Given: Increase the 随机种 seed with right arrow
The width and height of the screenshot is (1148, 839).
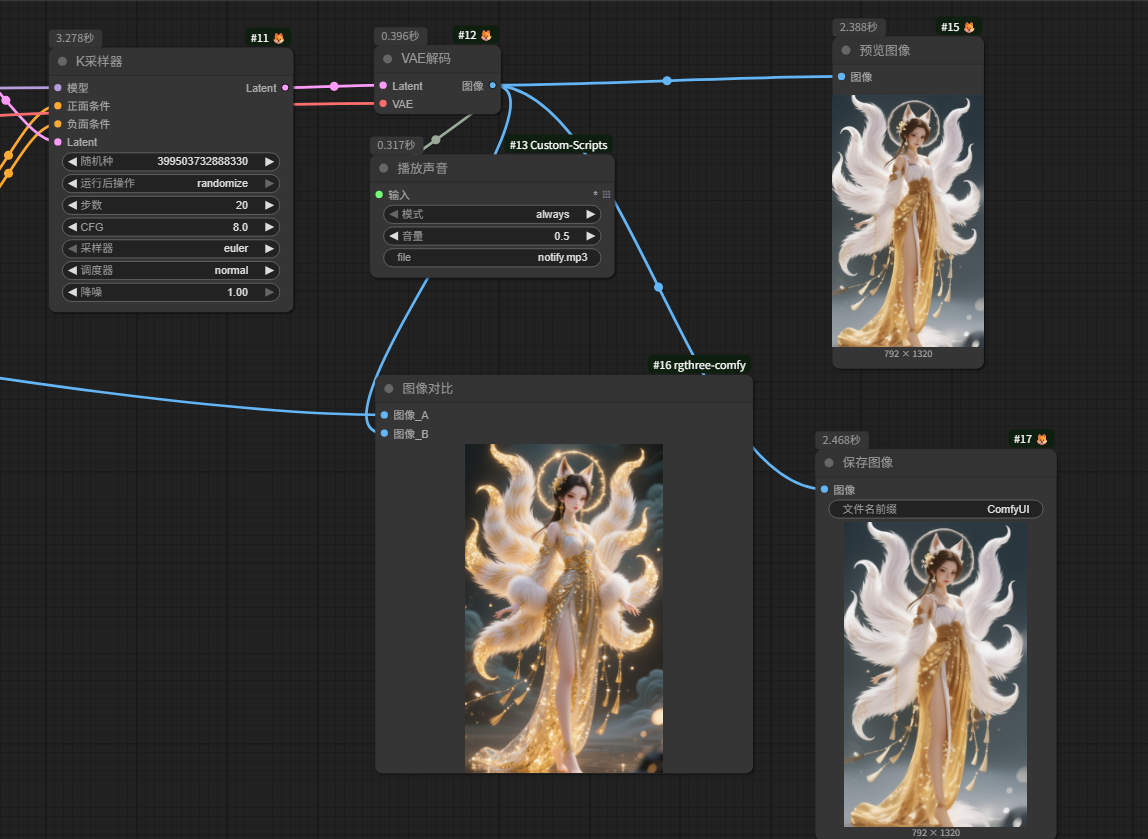Looking at the screenshot, I should [269, 161].
